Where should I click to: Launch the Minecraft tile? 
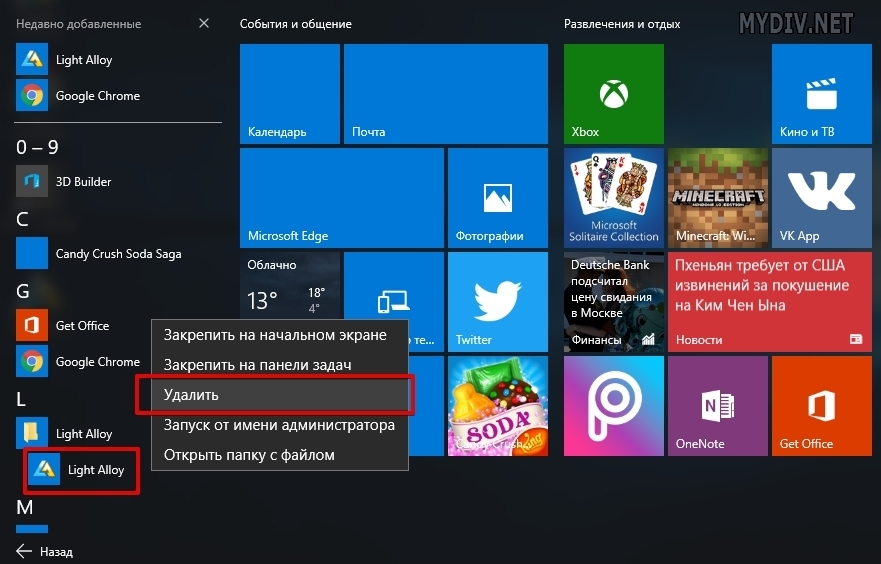716,198
